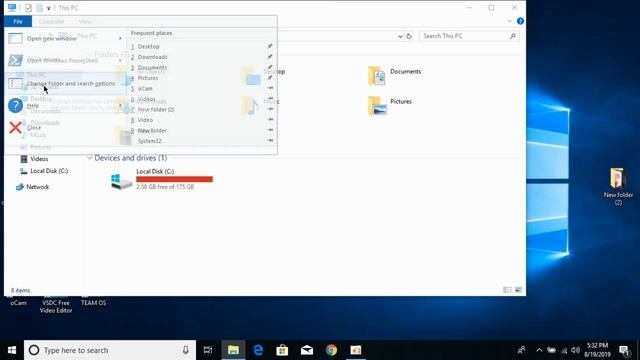Activate Cortana microphone icon
640x360 pixels.
tap(185, 350)
